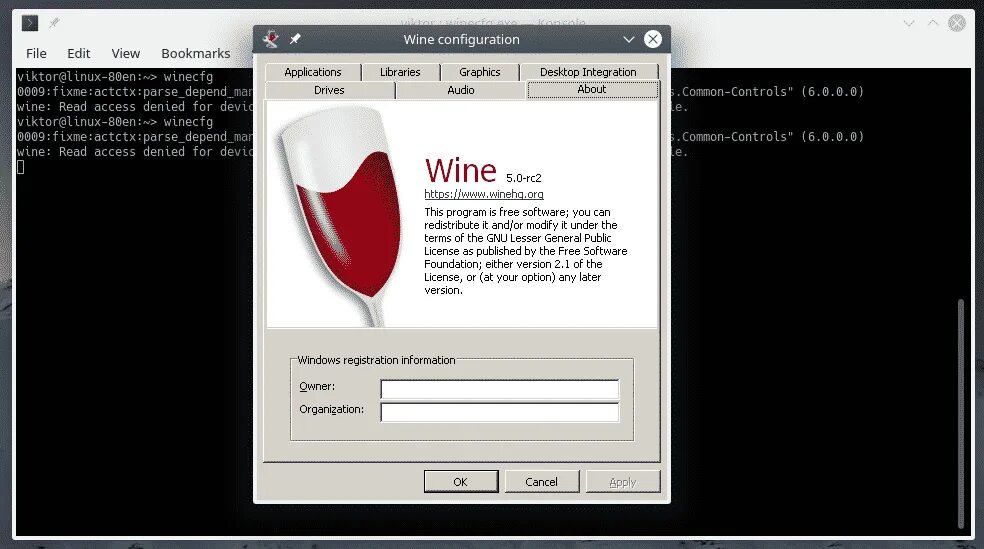The image size is (984, 549).
Task: Click the Konsole vertical scrollbar
Action: [960, 414]
